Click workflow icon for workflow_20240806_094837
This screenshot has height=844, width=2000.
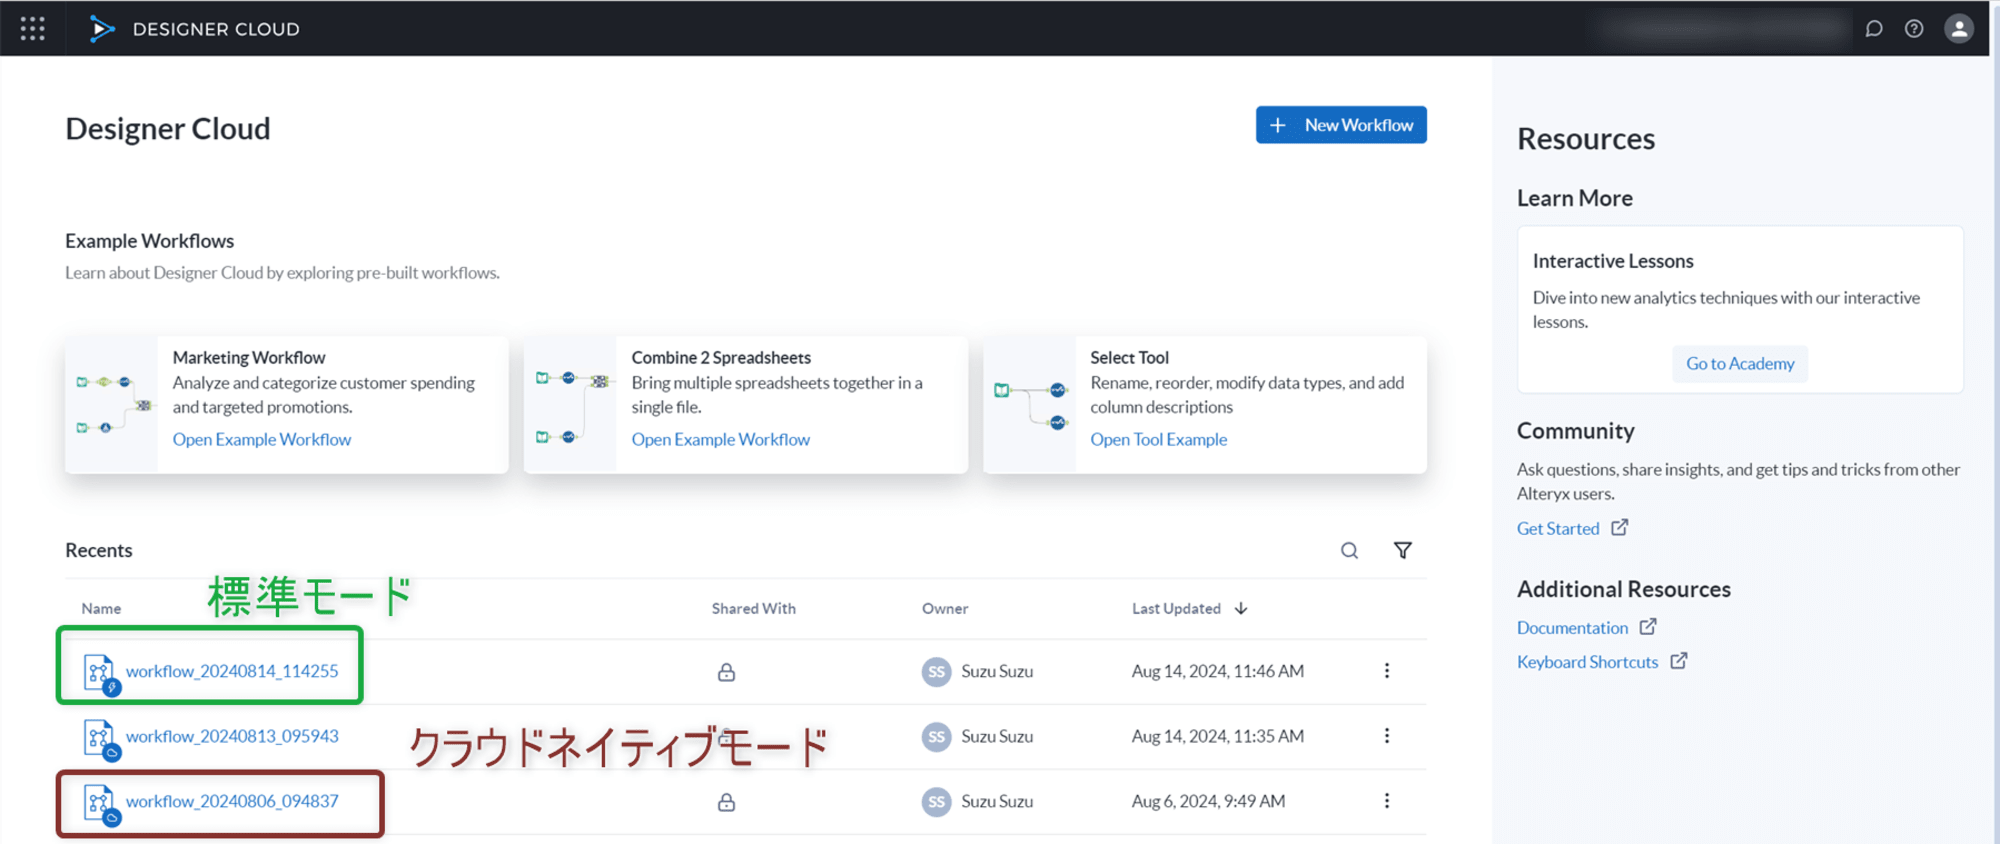pyautogui.click(x=100, y=804)
